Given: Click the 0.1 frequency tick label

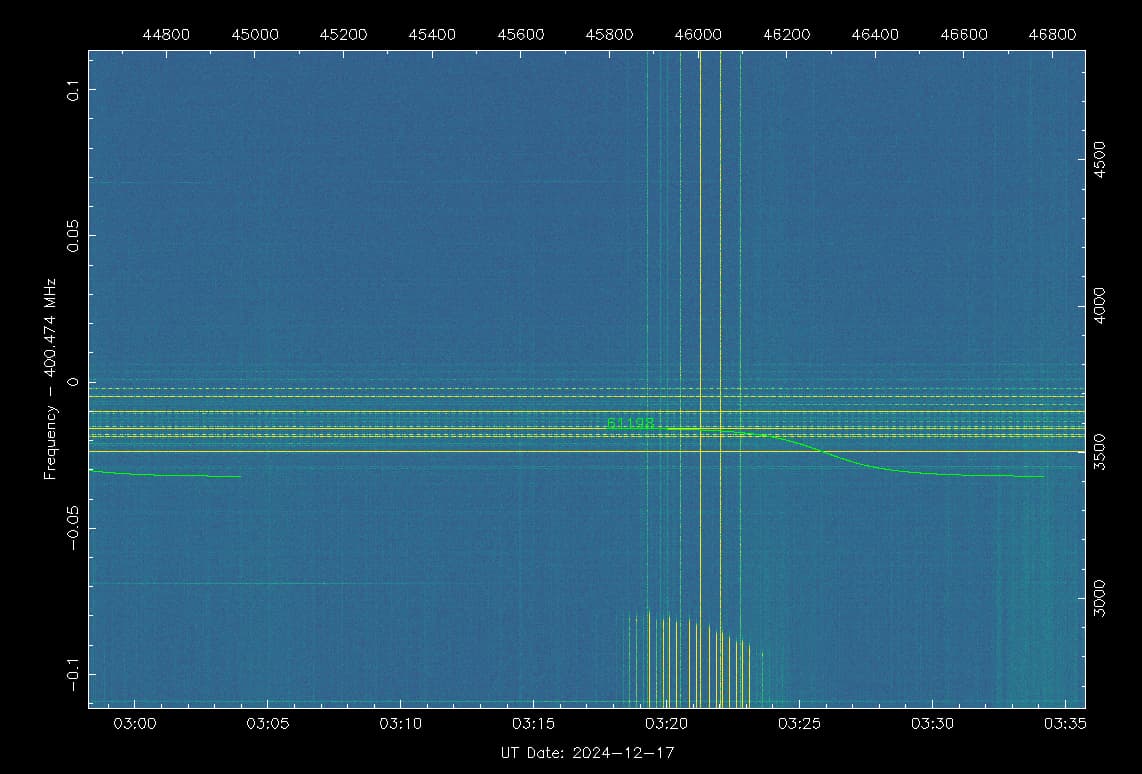Looking at the screenshot, I should 73,90.
